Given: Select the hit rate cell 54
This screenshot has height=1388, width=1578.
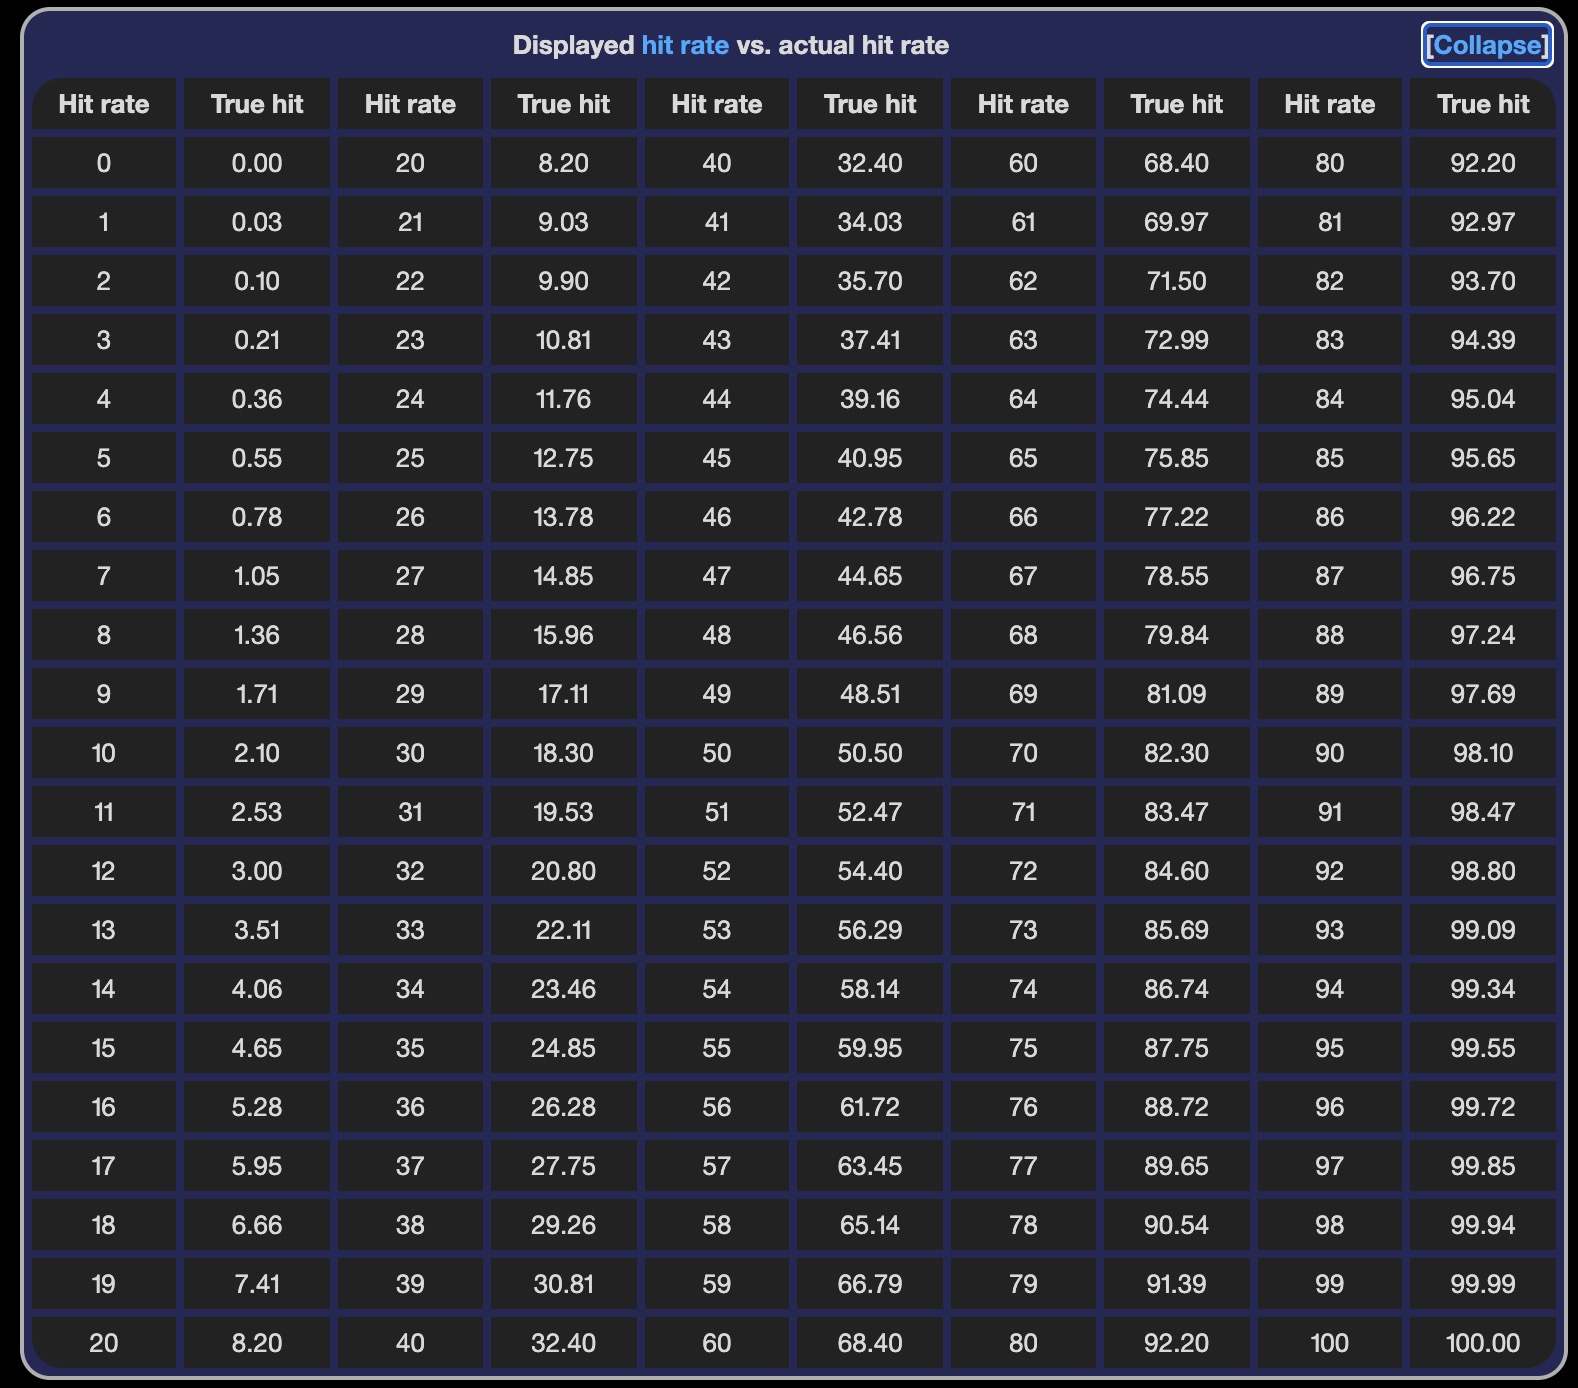Looking at the screenshot, I should (717, 989).
